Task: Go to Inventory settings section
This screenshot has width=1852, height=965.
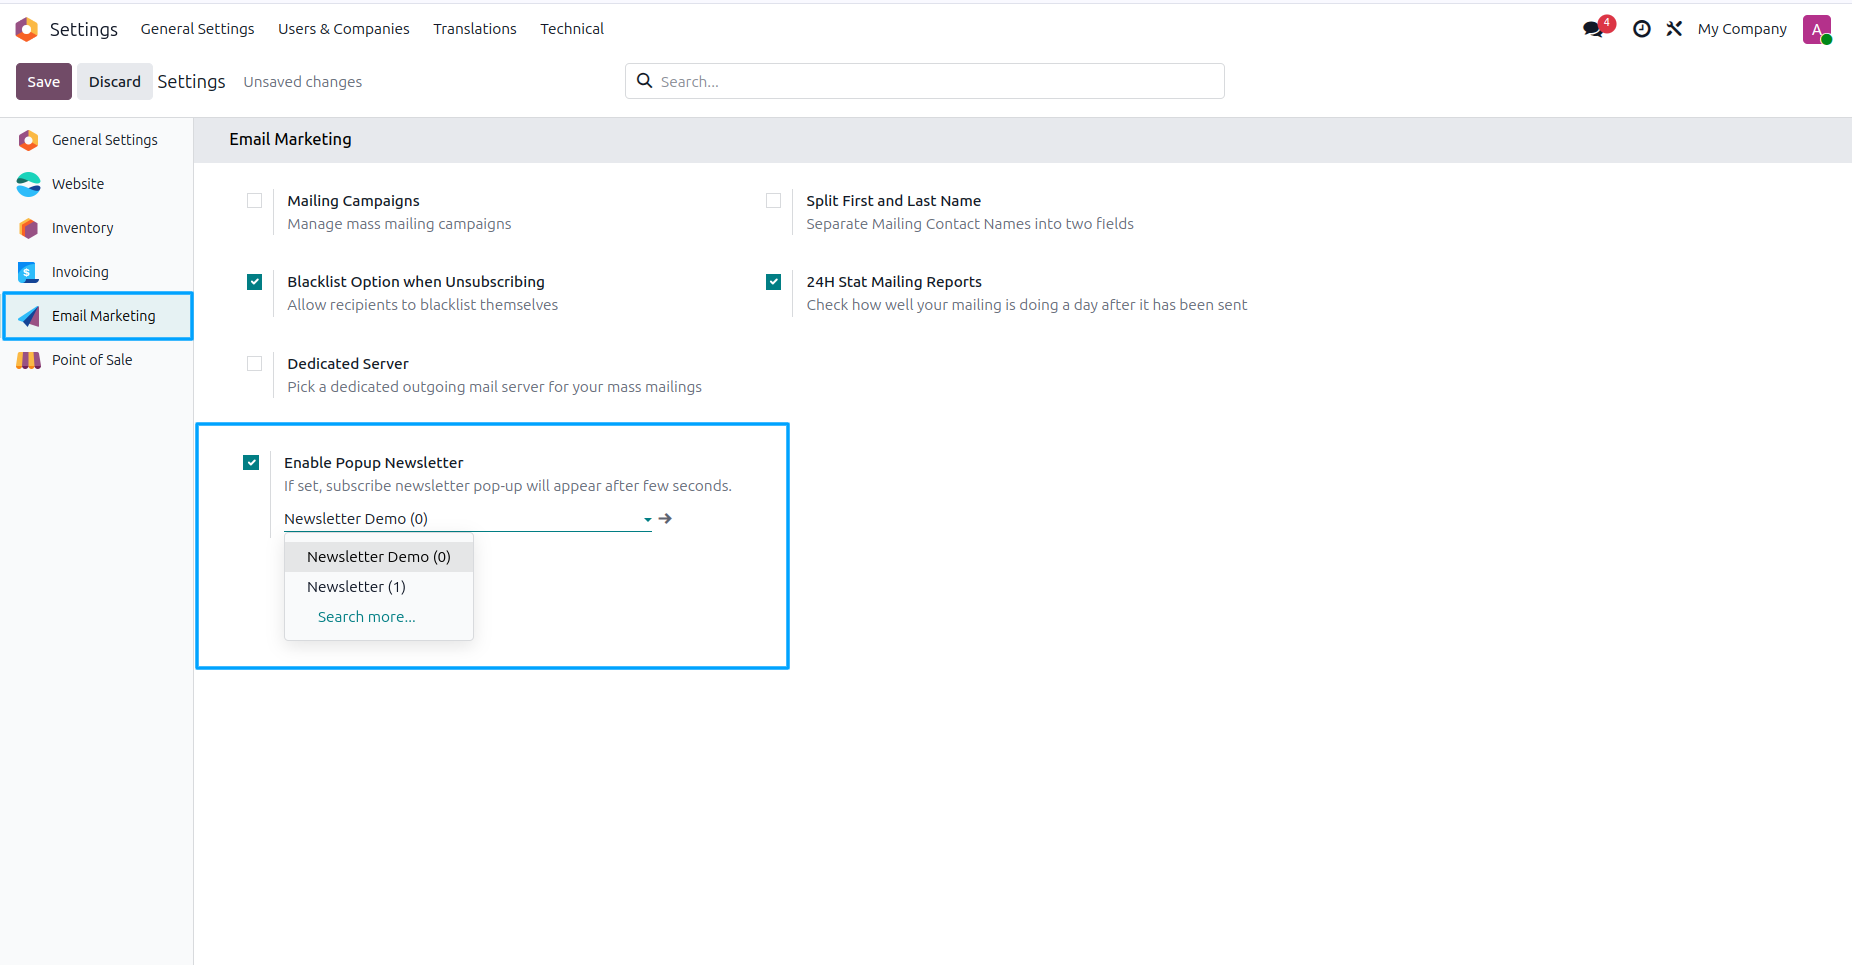Action: [x=97, y=228]
